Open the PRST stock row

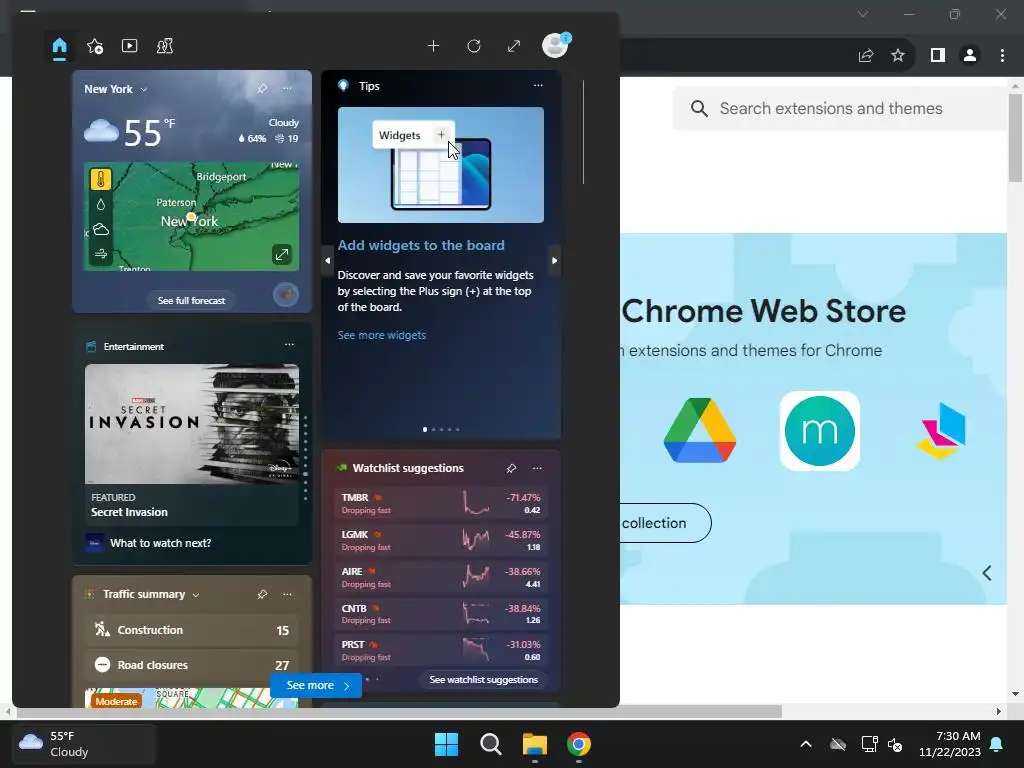pyautogui.click(x=441, y=650)
